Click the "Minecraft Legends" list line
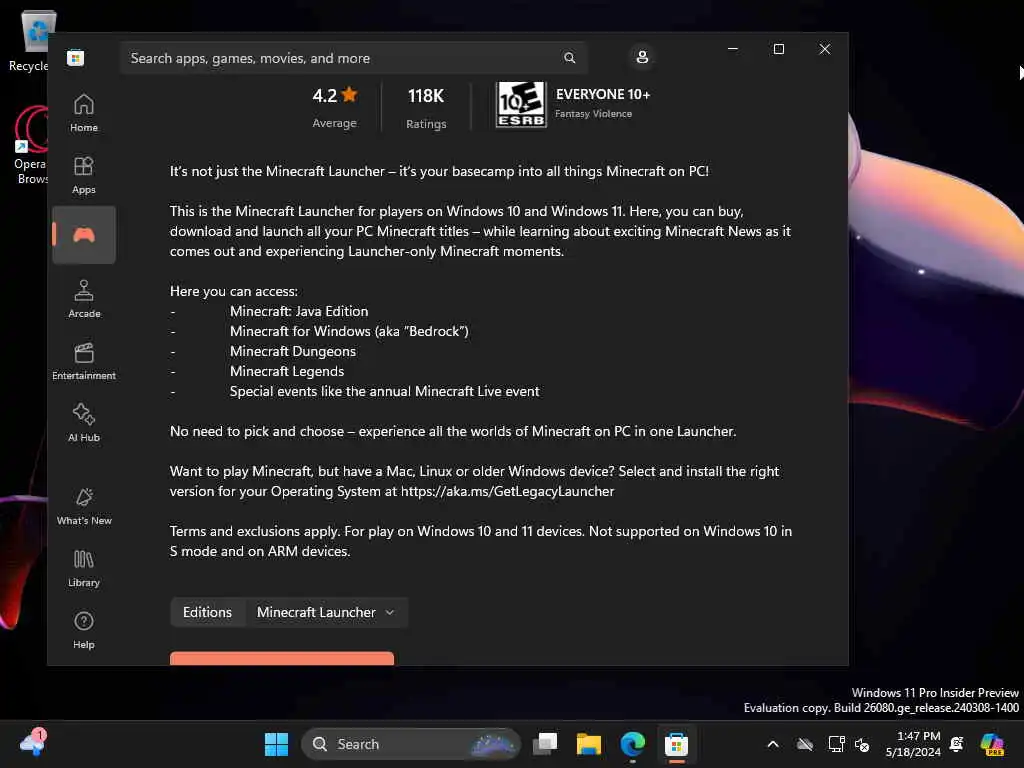The height and width of the screenshot is (768, 1024). 287,372
